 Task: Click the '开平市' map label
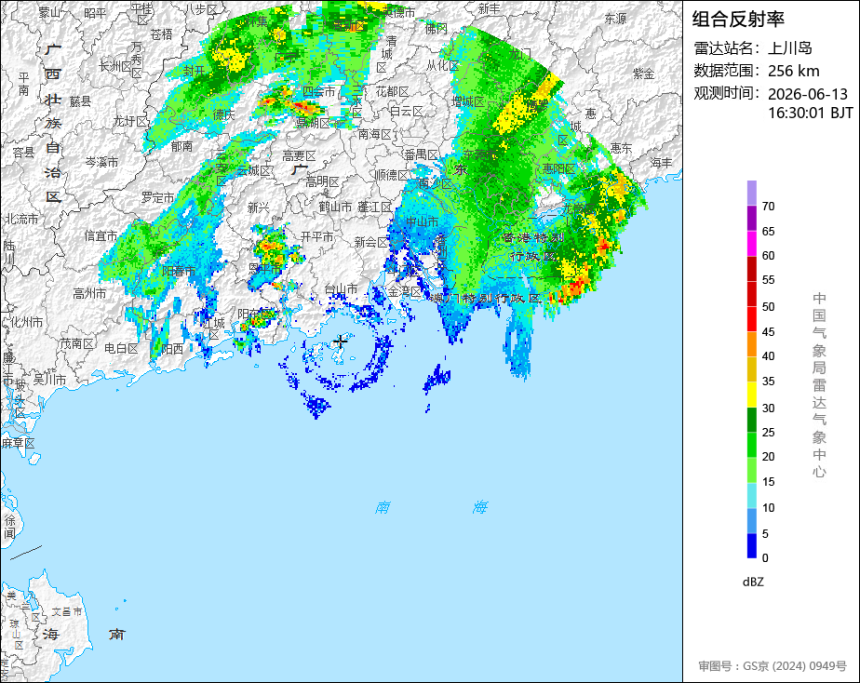click(317, 236)
